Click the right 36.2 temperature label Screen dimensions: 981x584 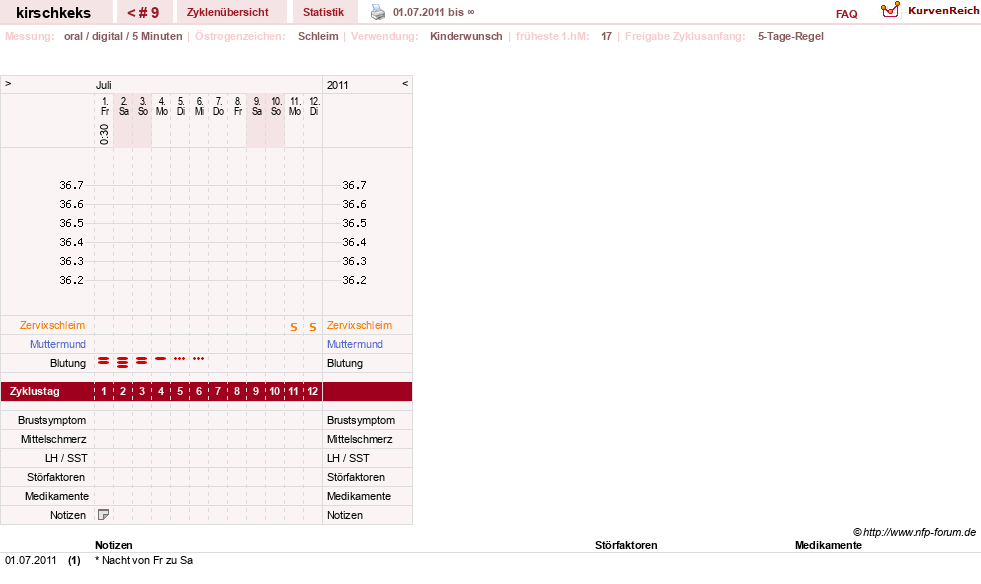(x=354, y=280)
